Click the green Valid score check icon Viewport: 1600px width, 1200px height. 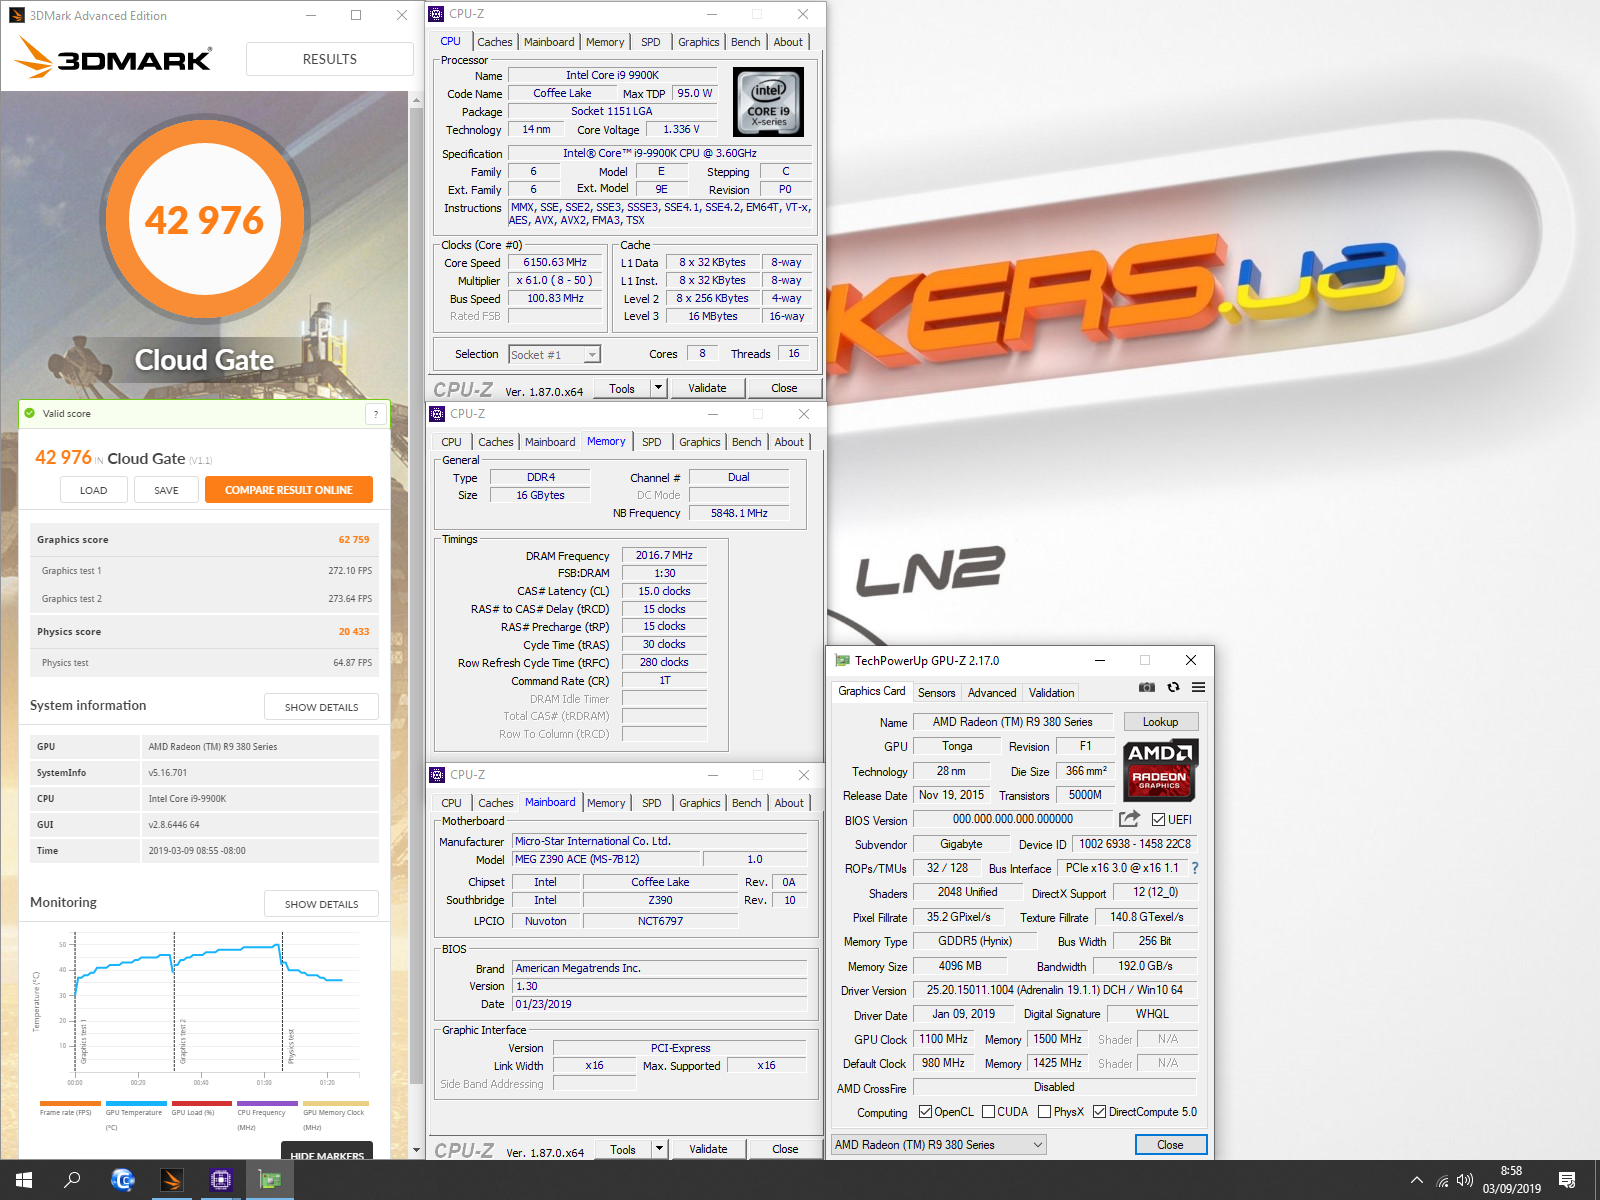(29, 413)
